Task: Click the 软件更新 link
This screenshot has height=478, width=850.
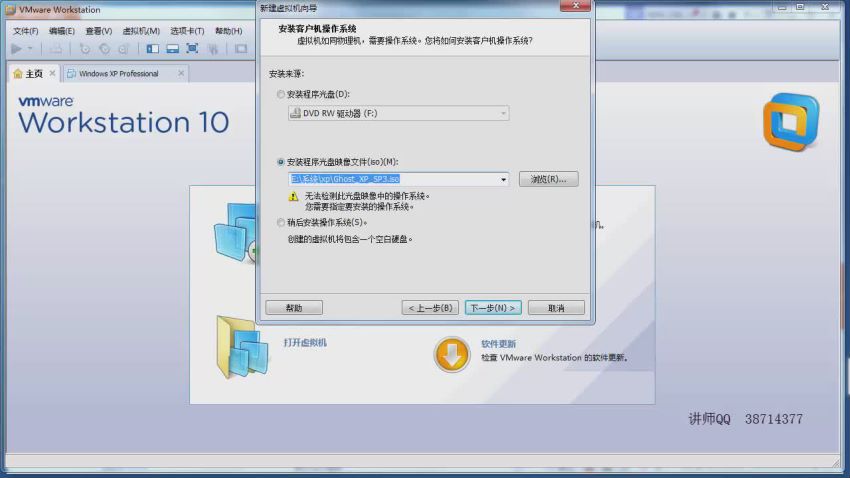Action: (498, 344)
